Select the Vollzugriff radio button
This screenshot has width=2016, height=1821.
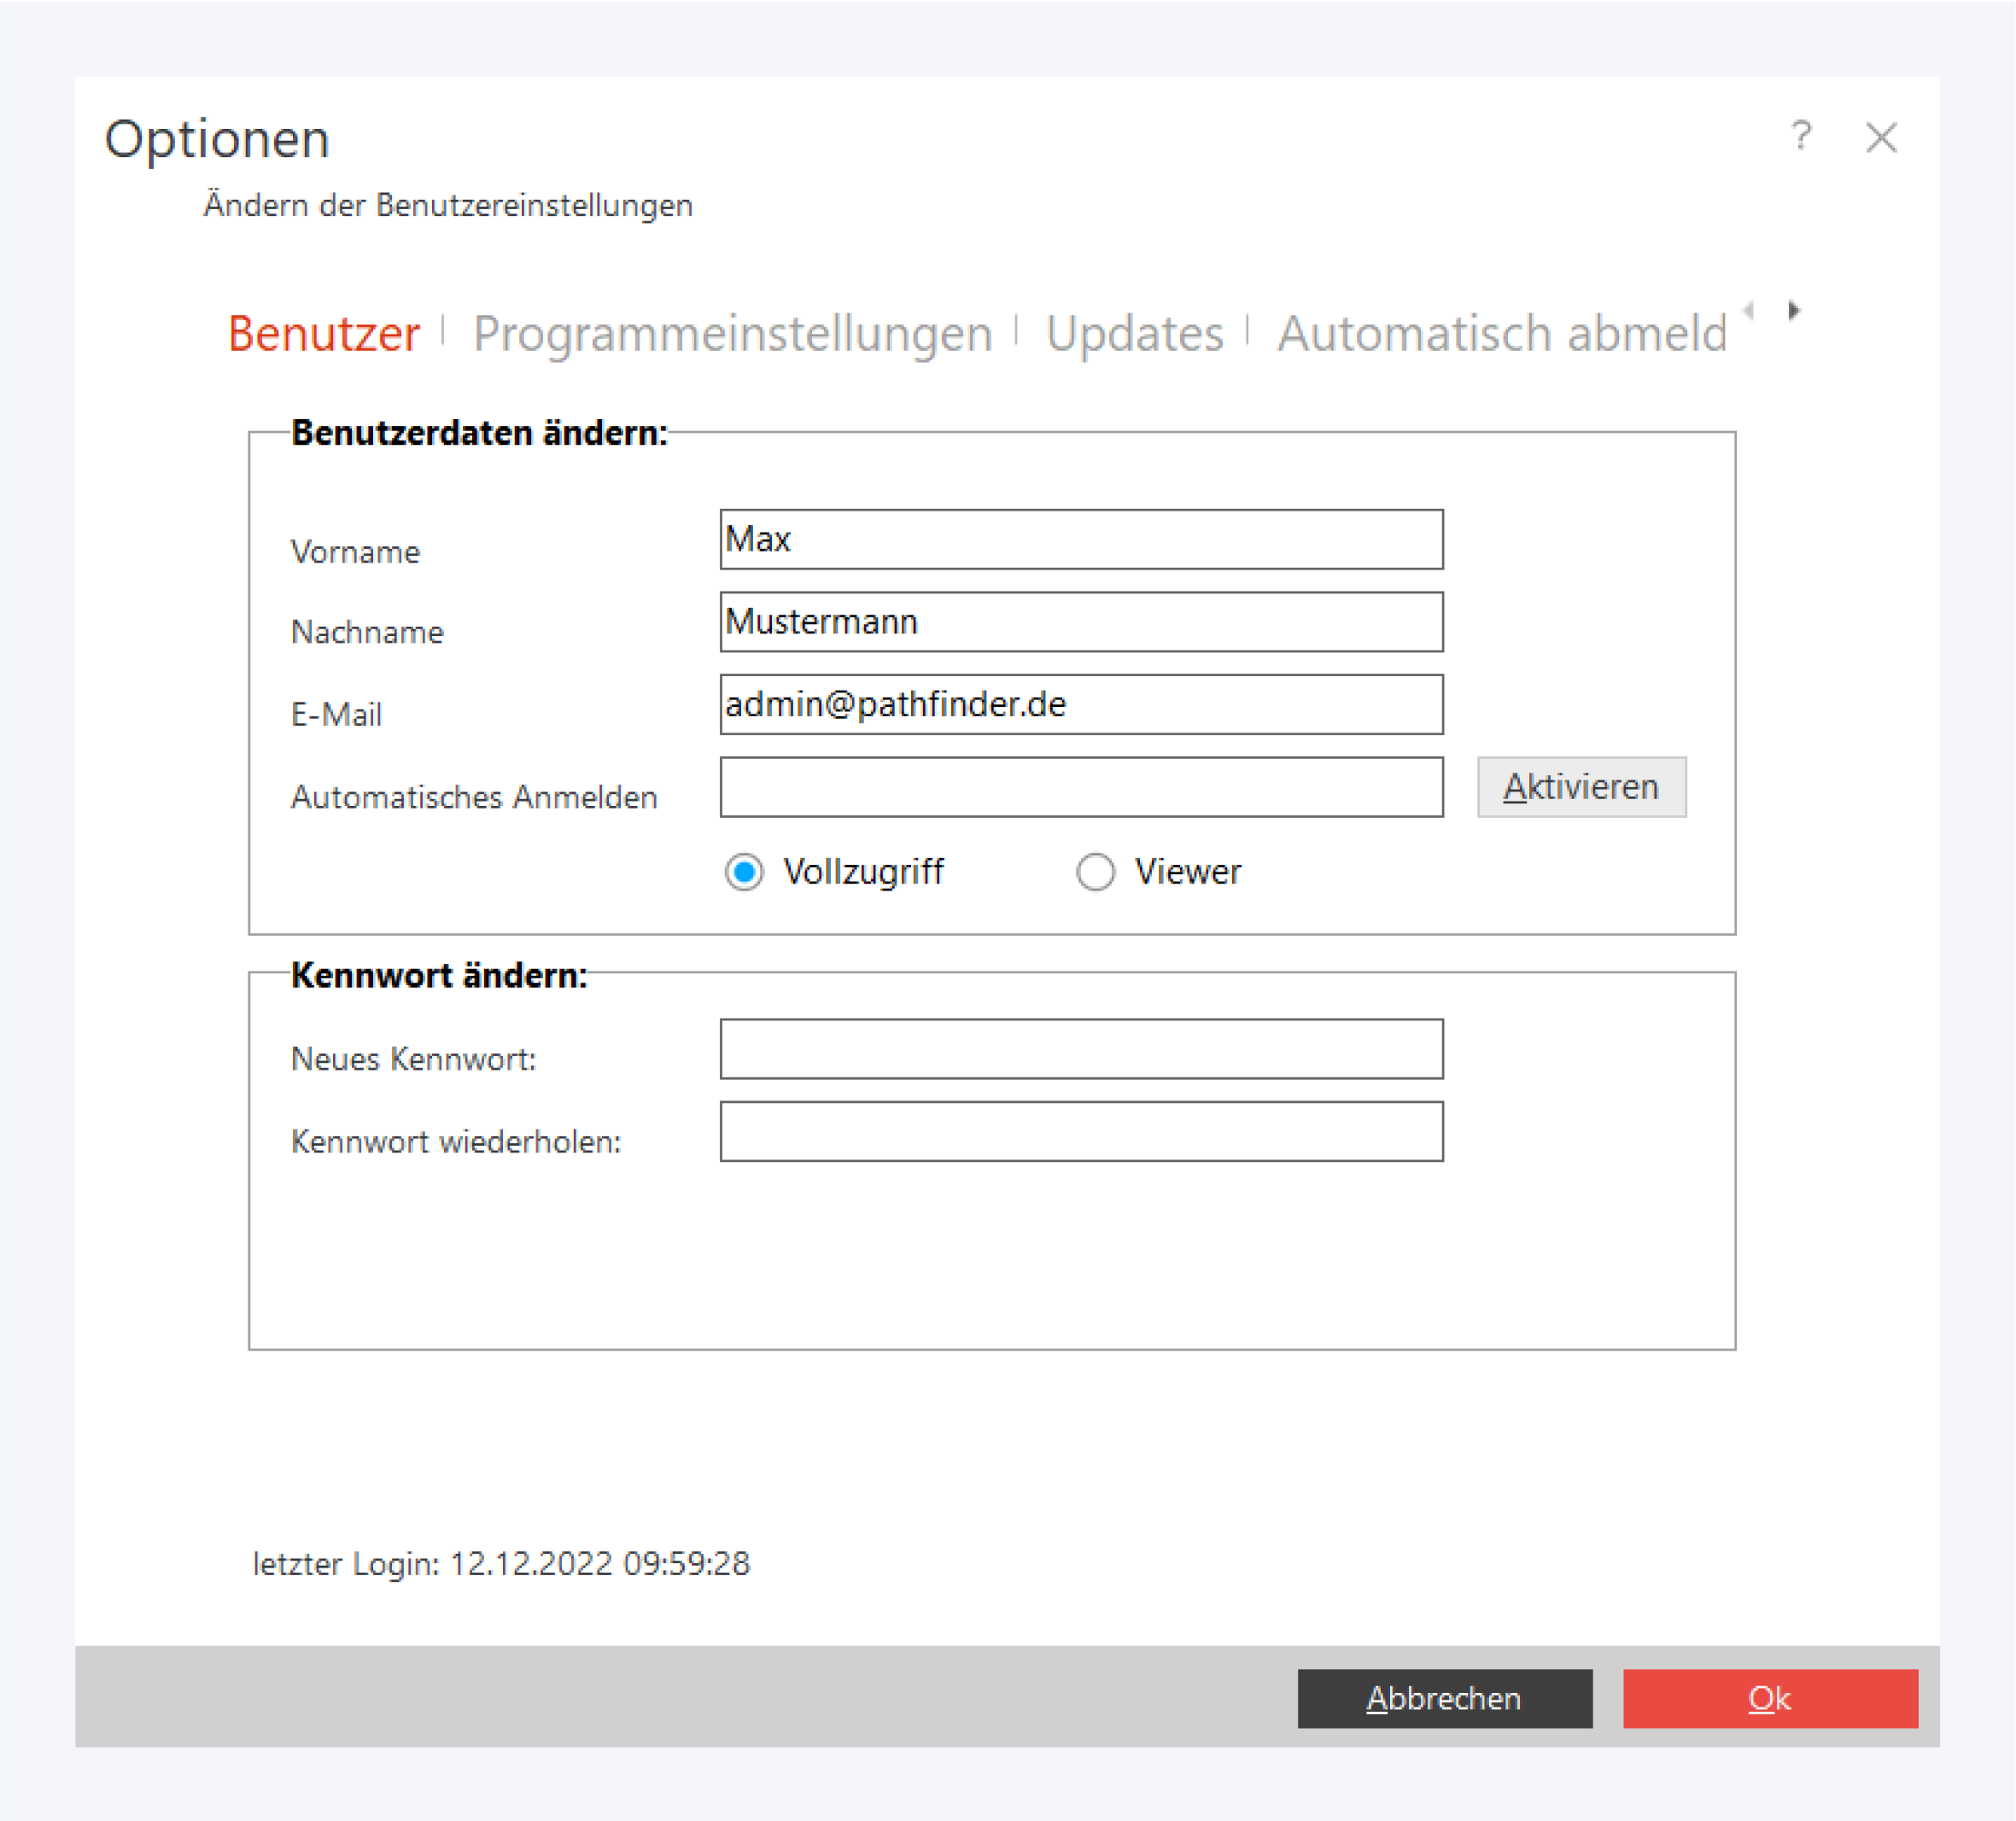click(x=745, y=872)
